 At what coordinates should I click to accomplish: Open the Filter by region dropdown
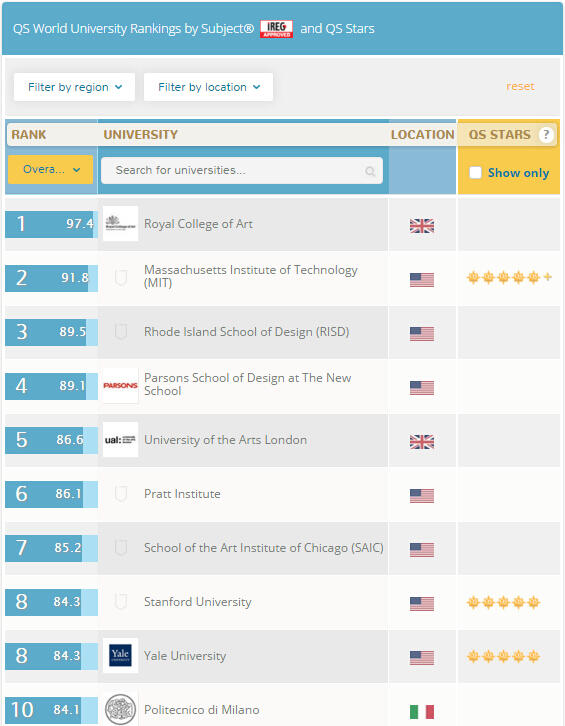[75, 87]
